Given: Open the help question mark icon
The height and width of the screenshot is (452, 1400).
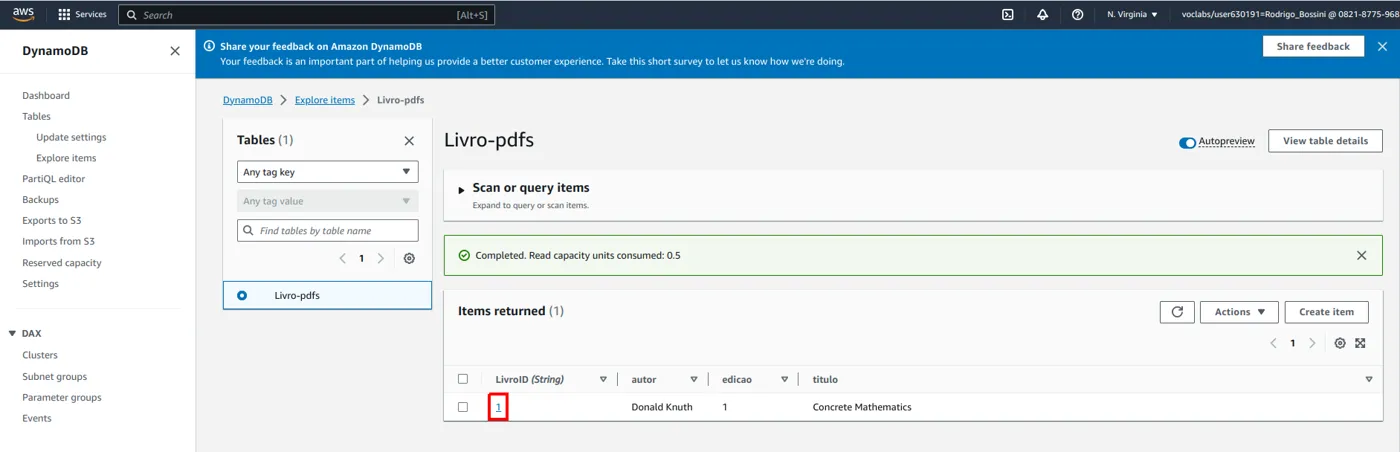Looking at the screenshot, I should point(1077,15).
